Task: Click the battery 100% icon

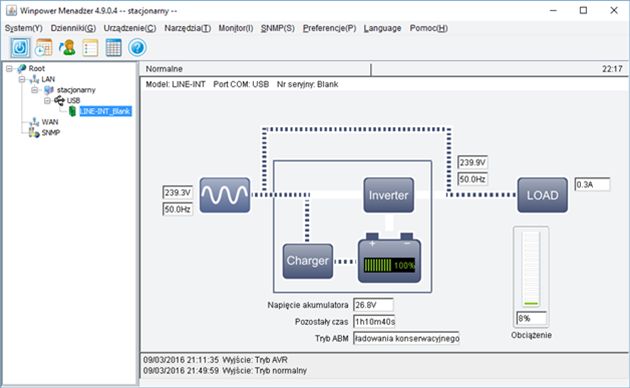Action: (389, 258)
